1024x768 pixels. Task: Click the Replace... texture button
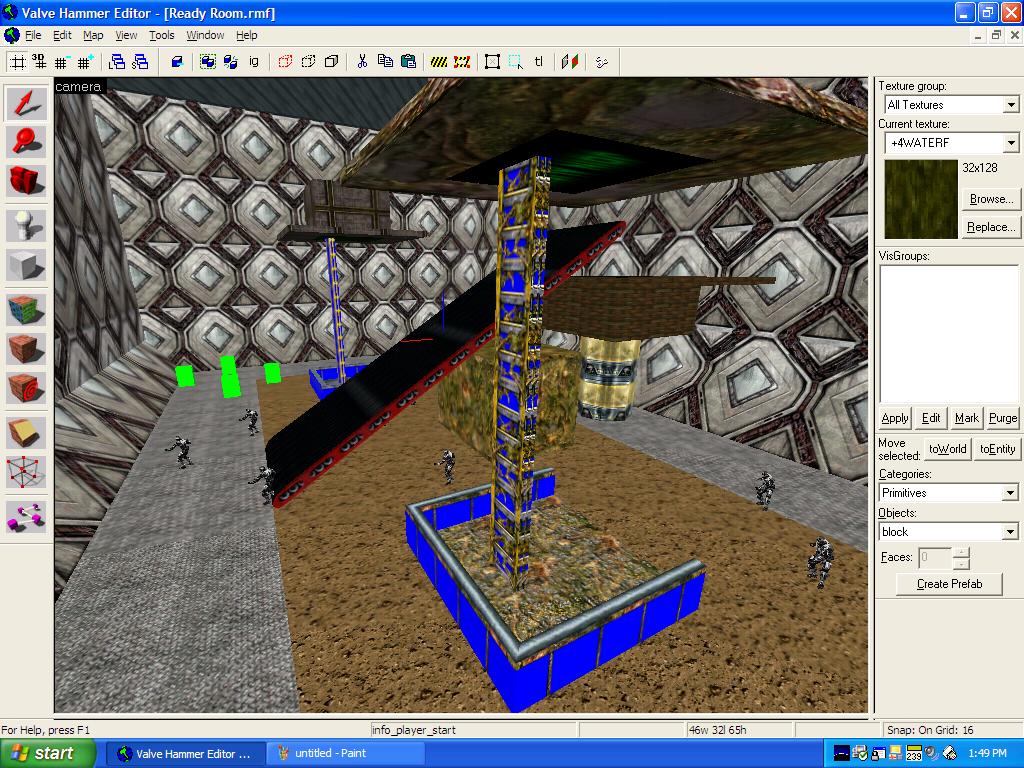[x=991, y=227]
